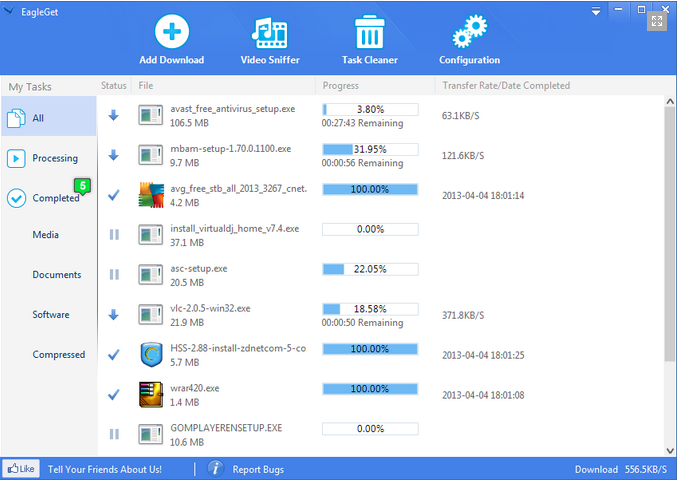Viewport: 678px width, 483px height.
Task: Open Configuration gears icon
Action: (469, 31)
